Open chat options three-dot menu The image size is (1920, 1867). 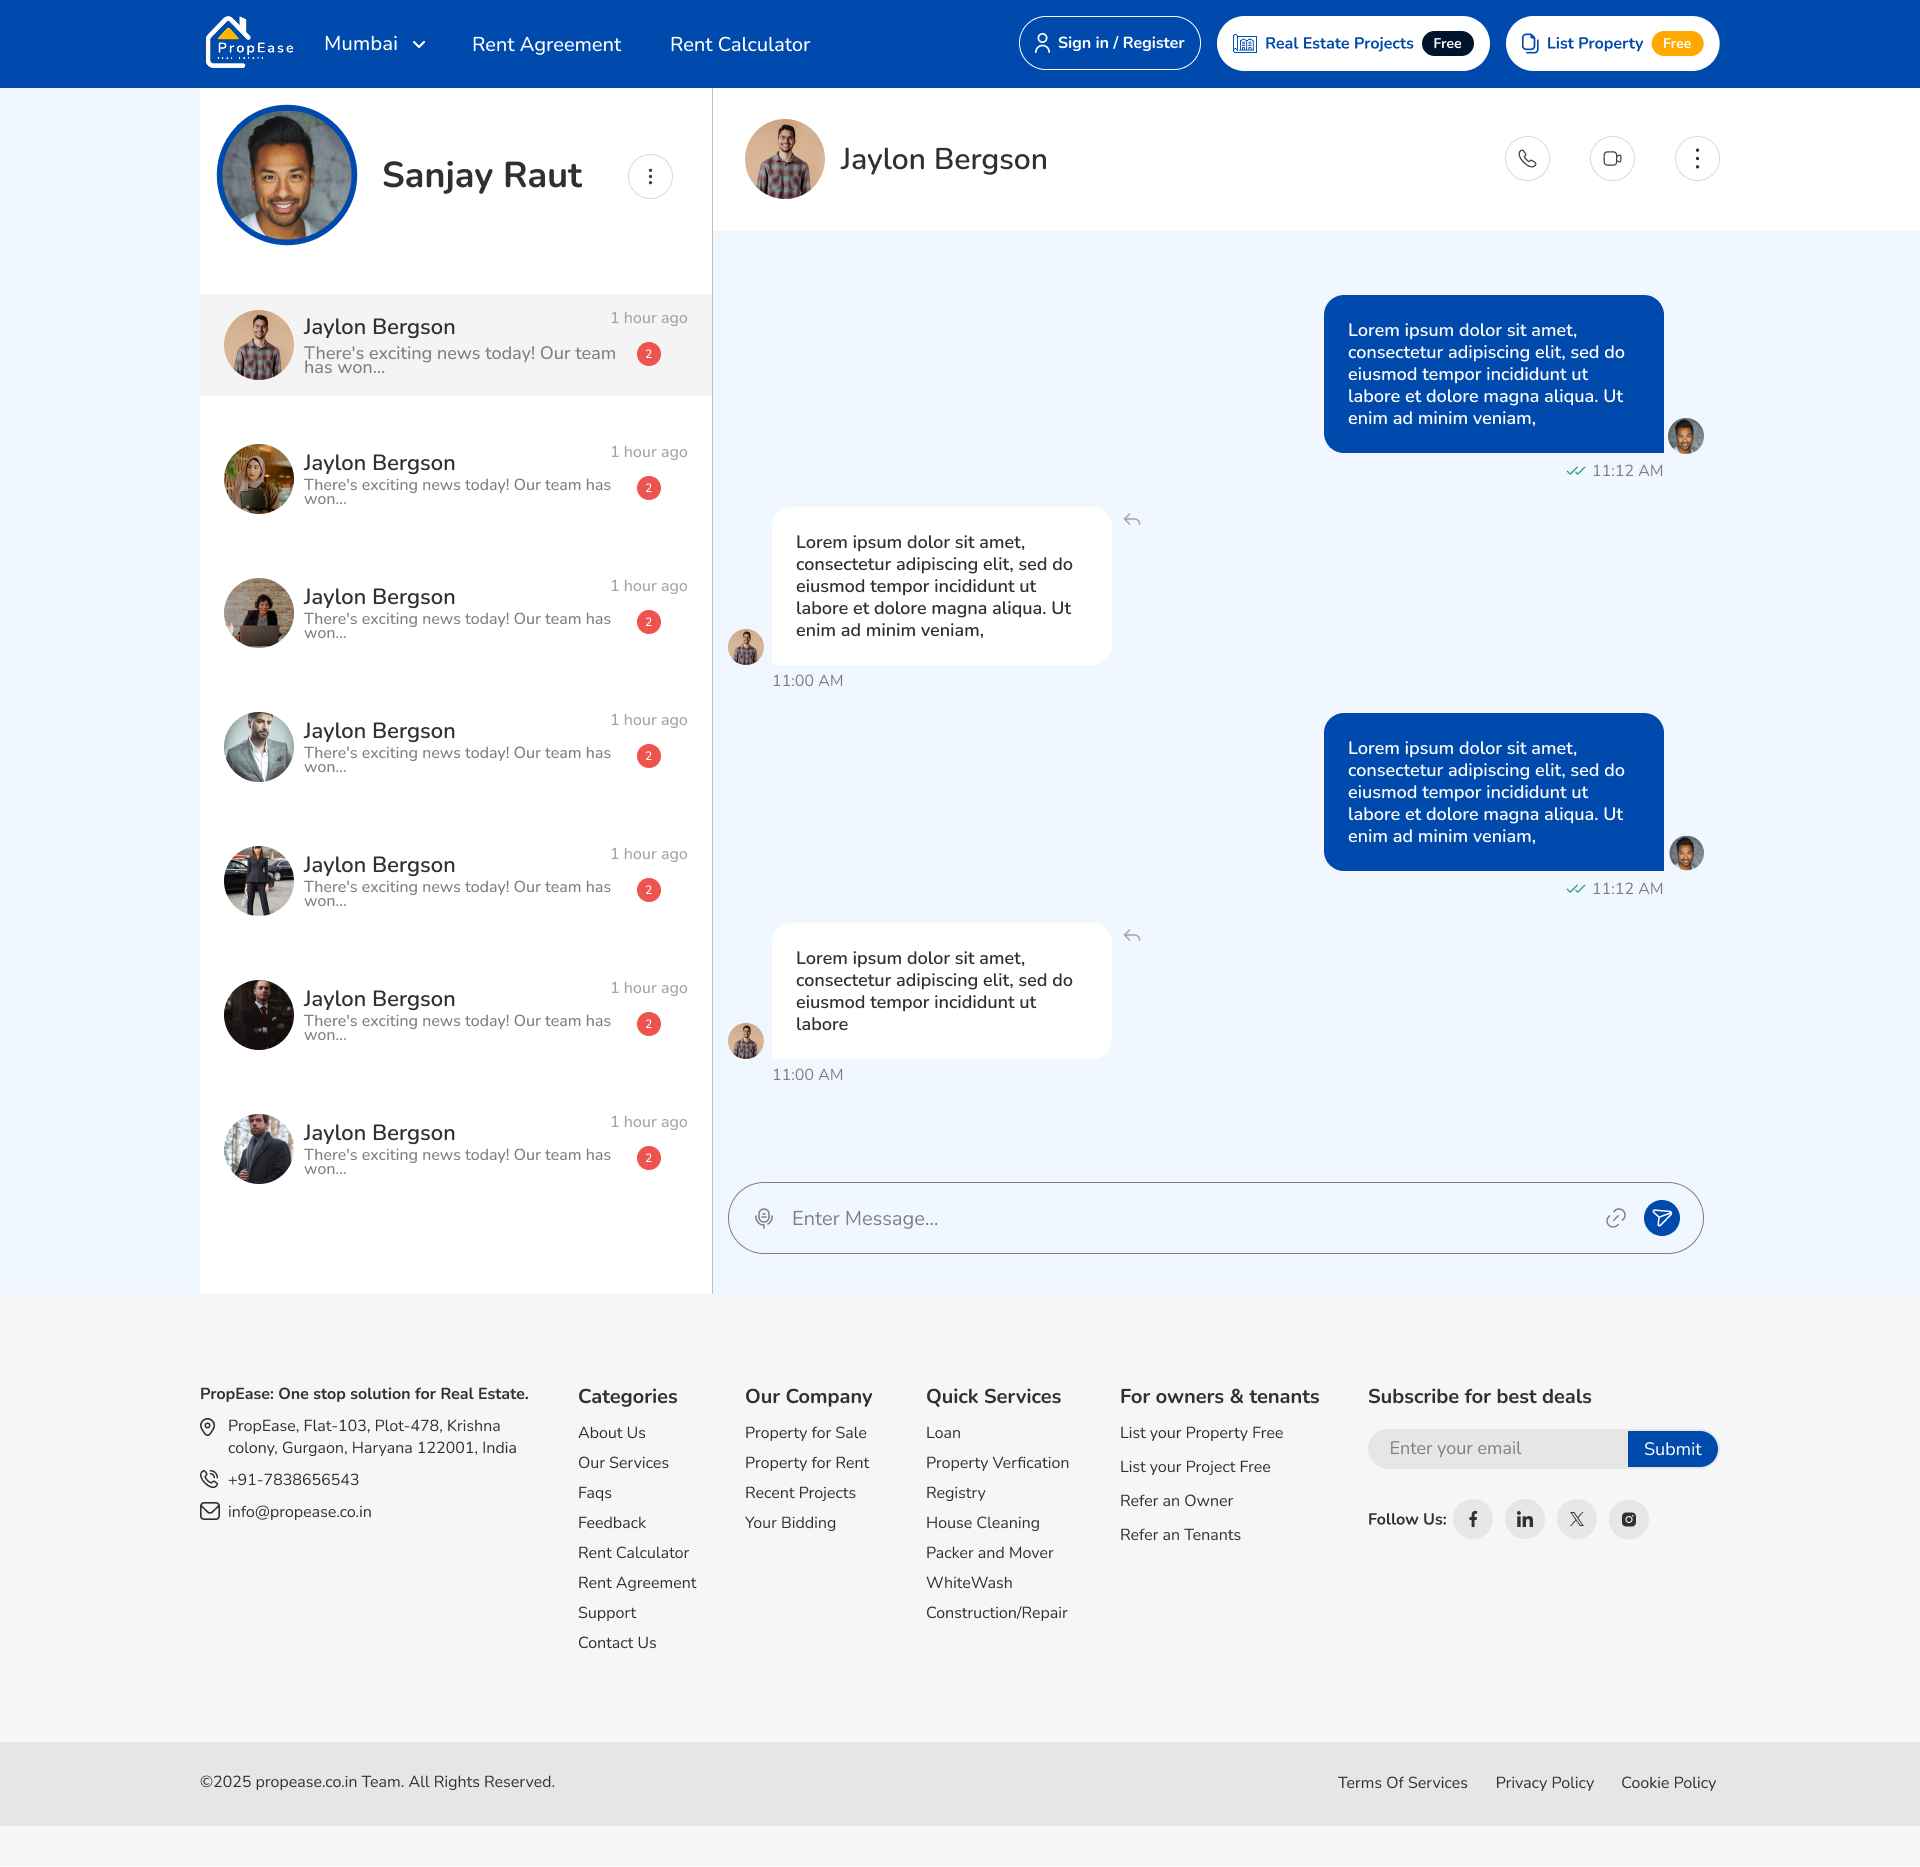[1697, 159]
